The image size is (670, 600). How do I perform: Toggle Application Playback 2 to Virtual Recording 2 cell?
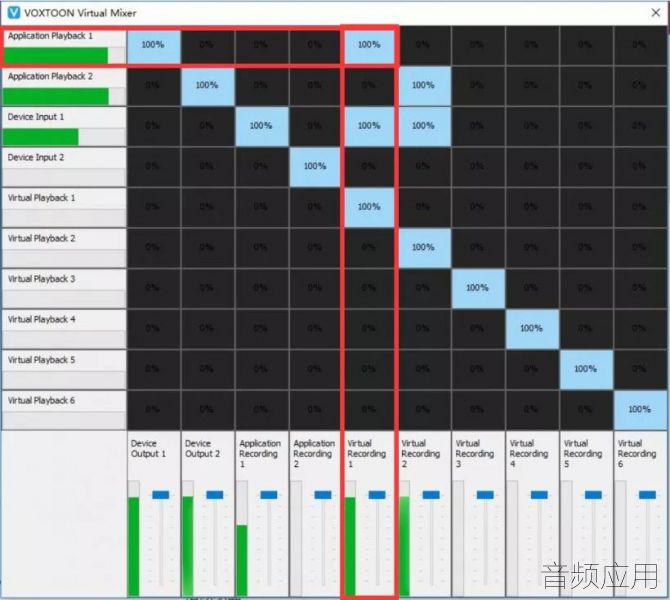[423, 85]
